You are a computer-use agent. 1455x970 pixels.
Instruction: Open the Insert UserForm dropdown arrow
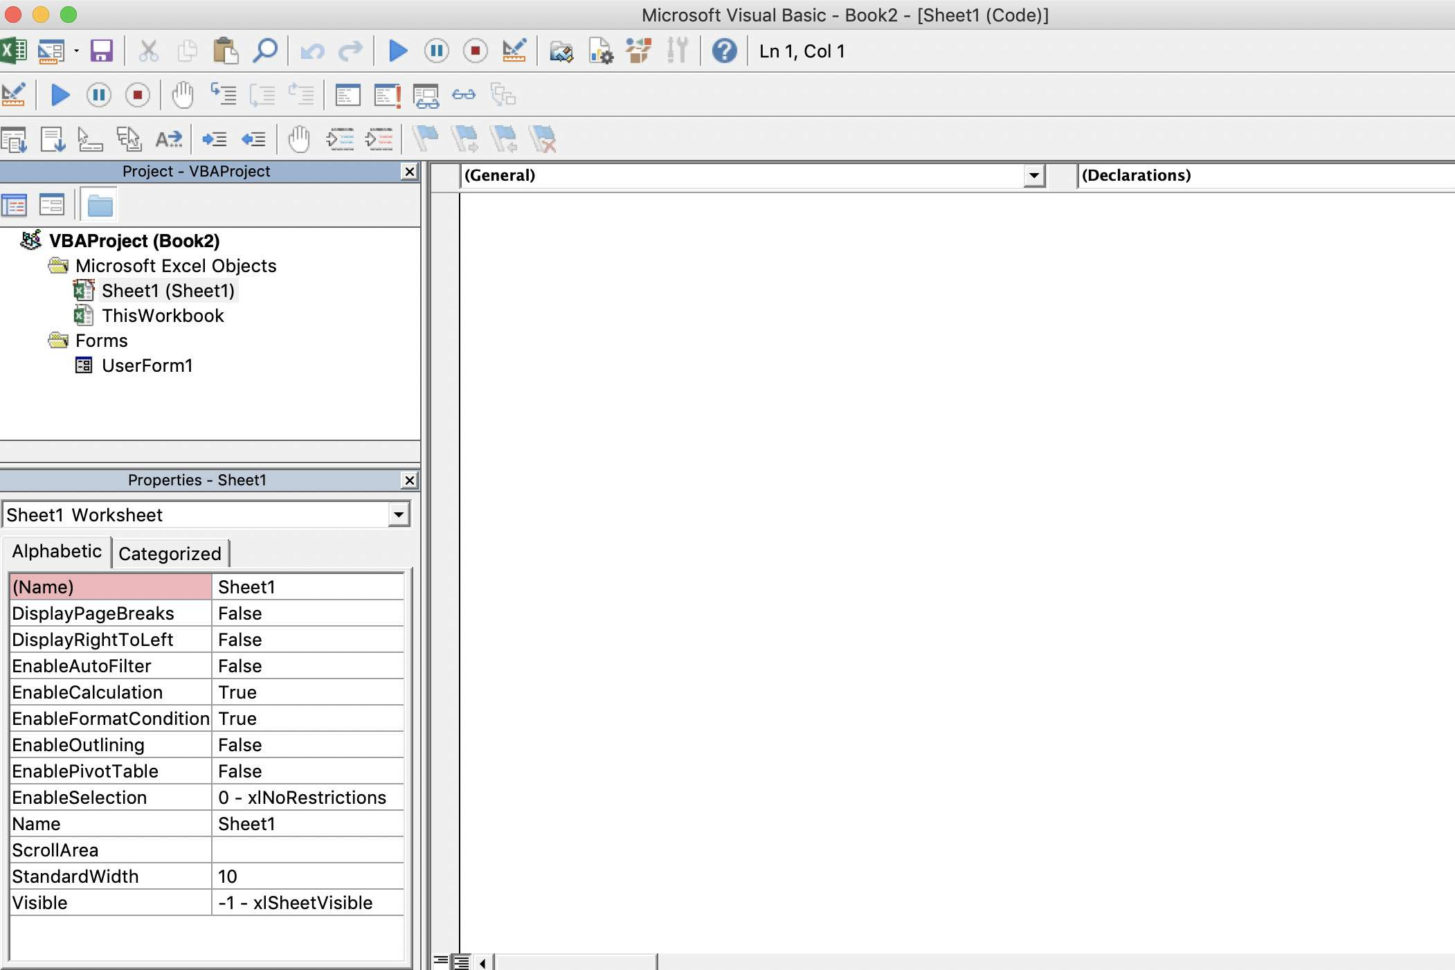[76, 51]
